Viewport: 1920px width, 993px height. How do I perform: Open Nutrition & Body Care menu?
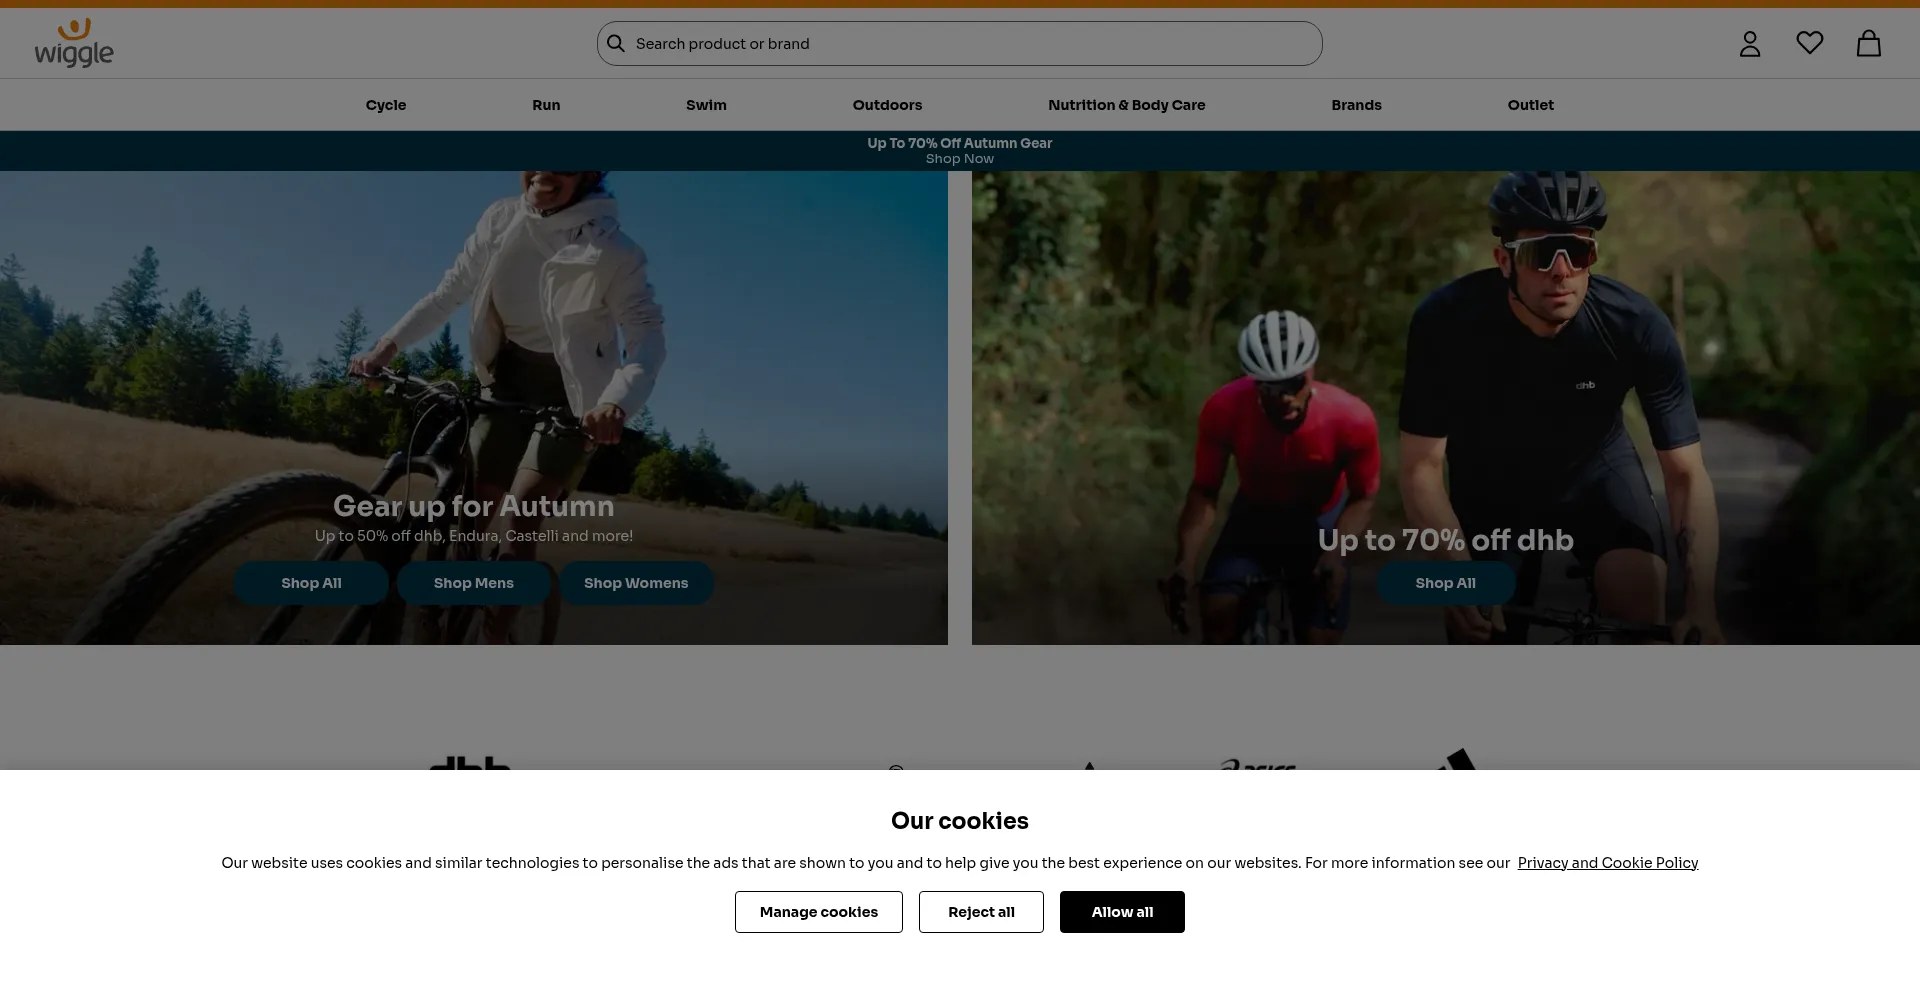click(x=1126, y=105)
